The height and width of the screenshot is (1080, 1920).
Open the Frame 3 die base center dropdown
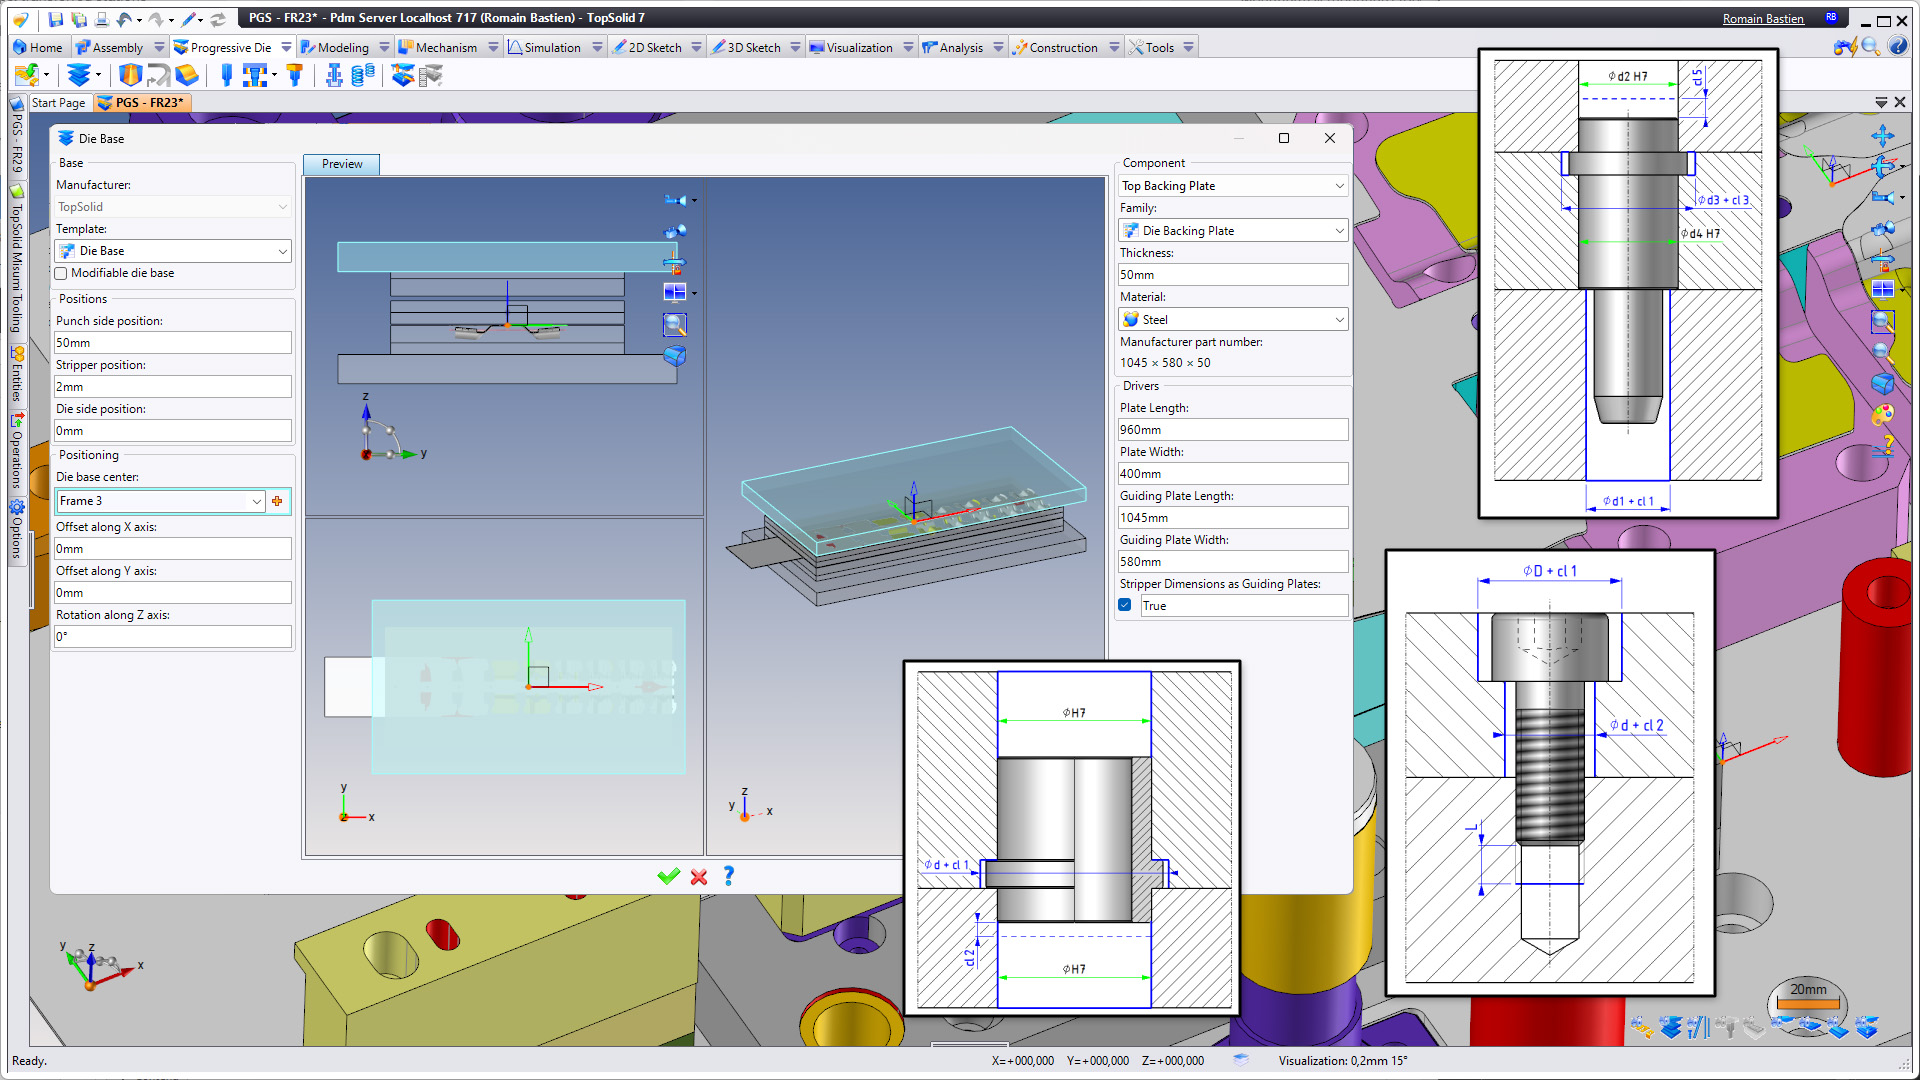[x=256, y=501]
